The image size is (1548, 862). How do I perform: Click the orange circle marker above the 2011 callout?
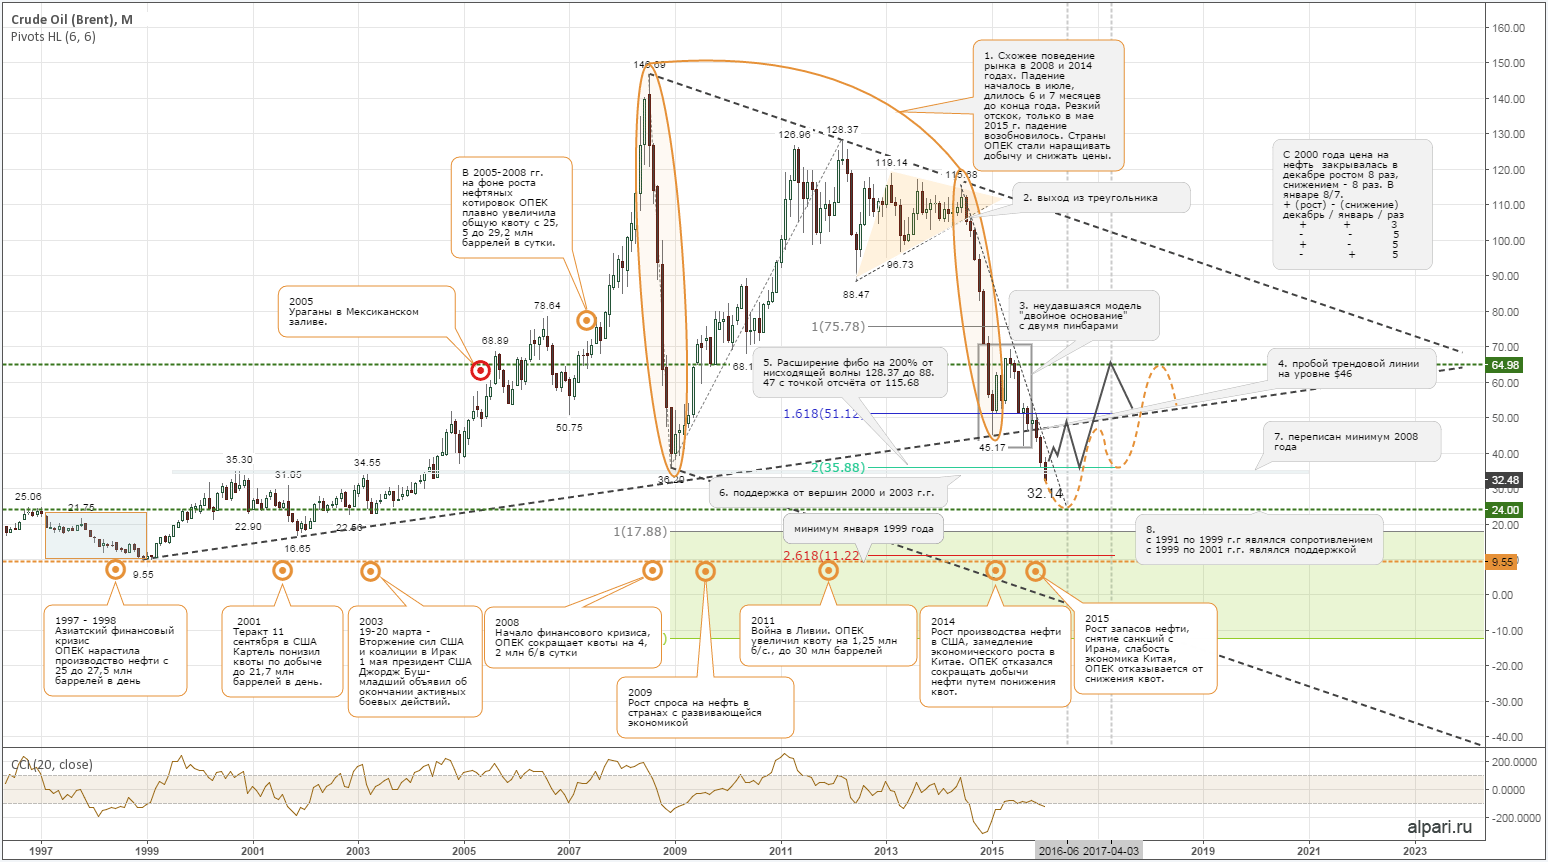coord(828,570)
